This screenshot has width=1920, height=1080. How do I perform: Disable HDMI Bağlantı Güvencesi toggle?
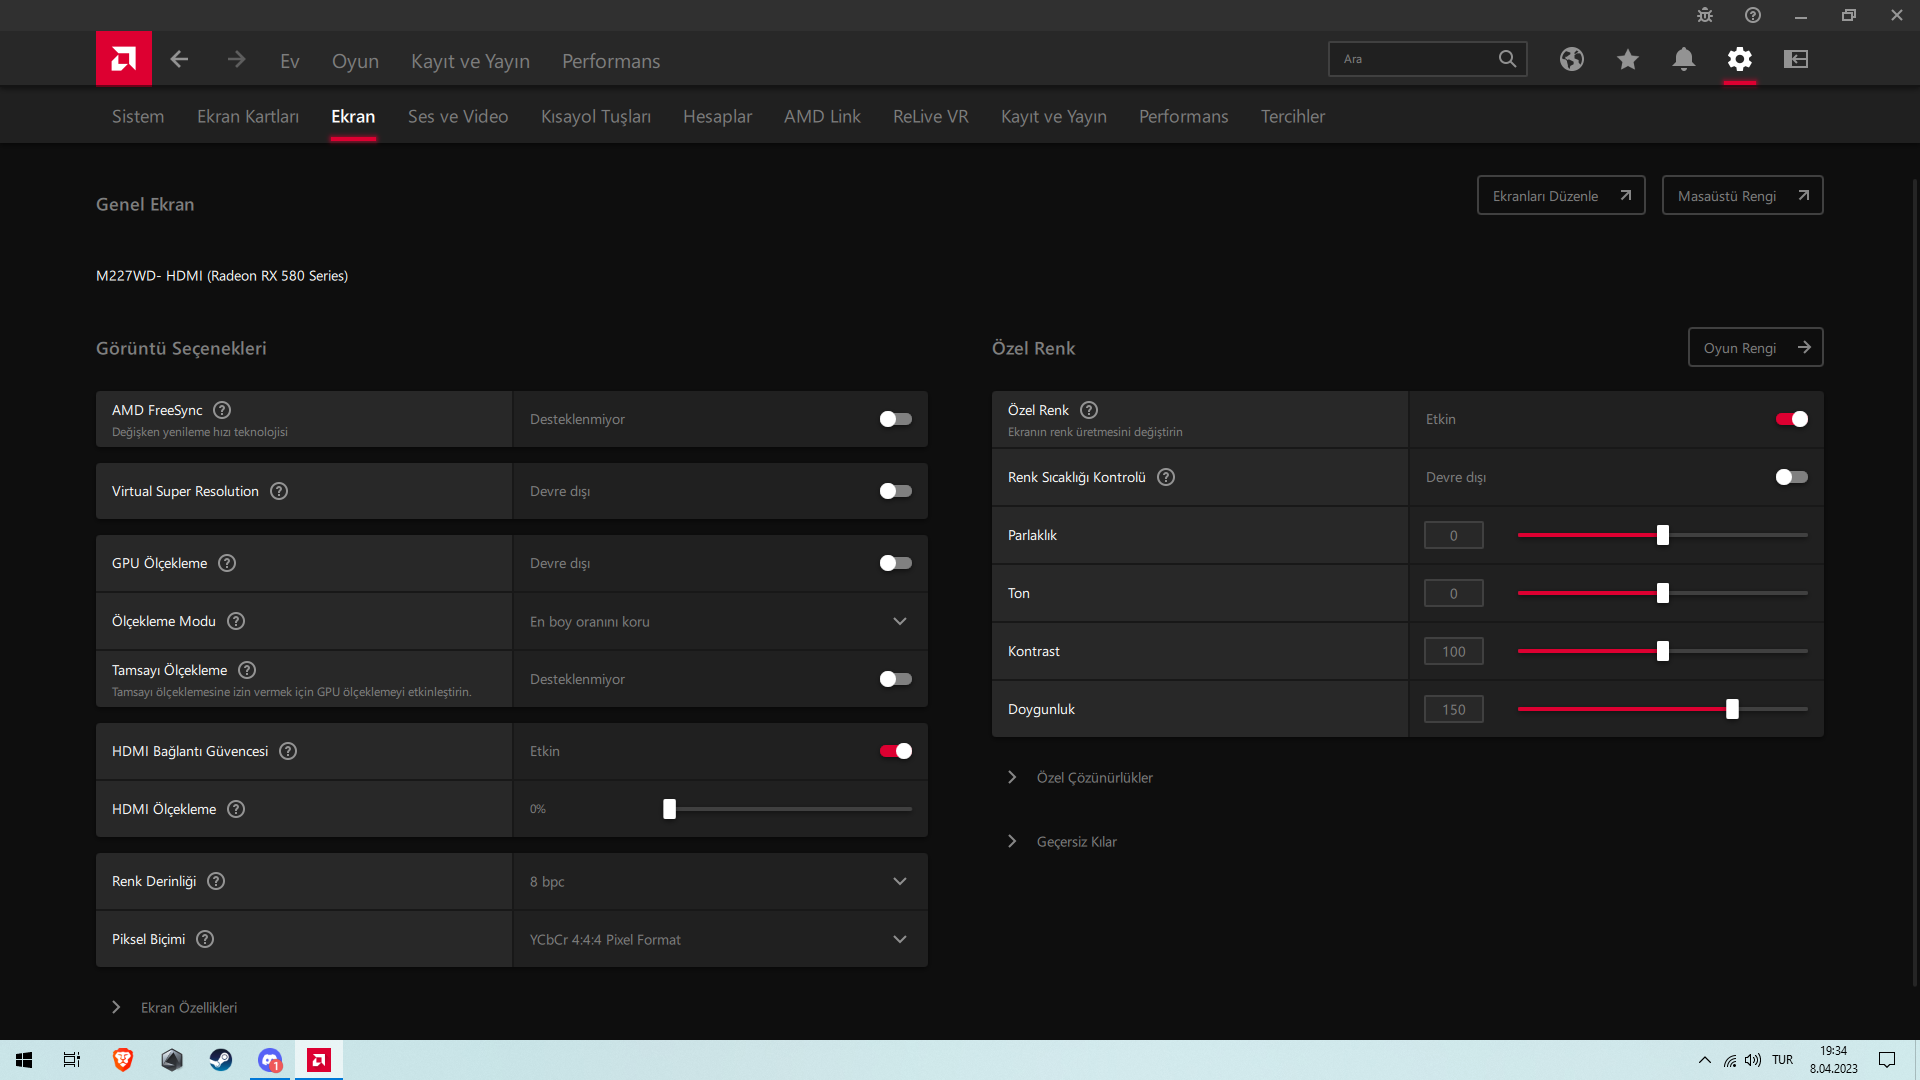pyautogui.click(x=895, y=751)
